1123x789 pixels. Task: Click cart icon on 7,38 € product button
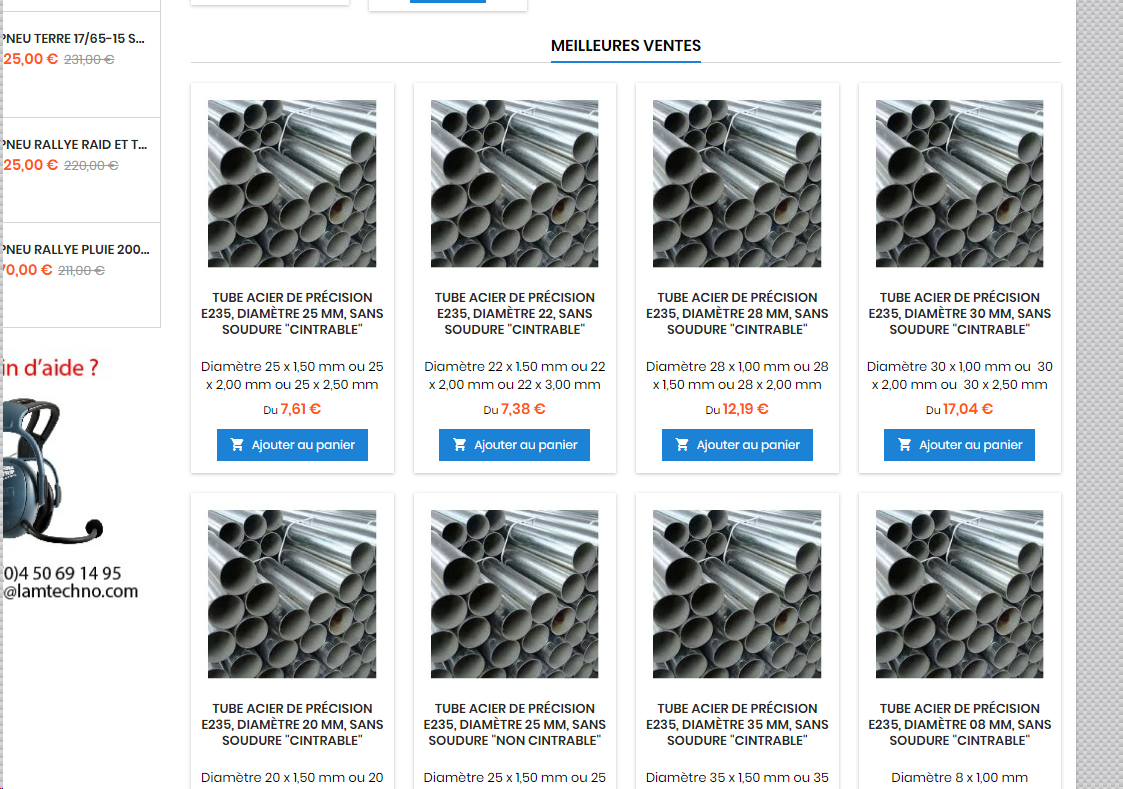[460, 445]
